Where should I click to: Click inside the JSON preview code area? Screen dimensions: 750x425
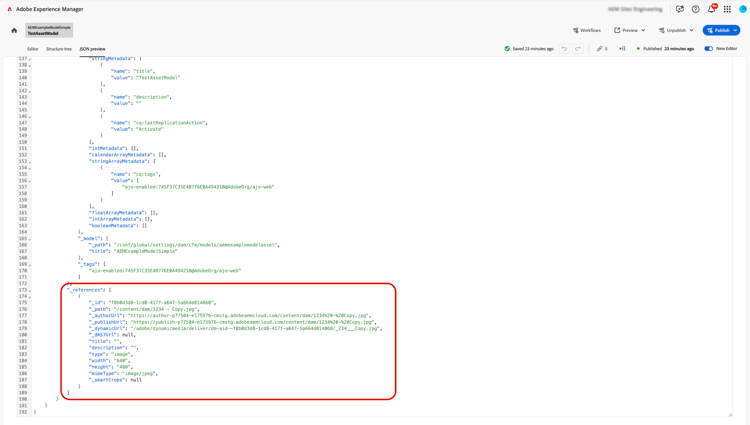[x=373, y=236]
